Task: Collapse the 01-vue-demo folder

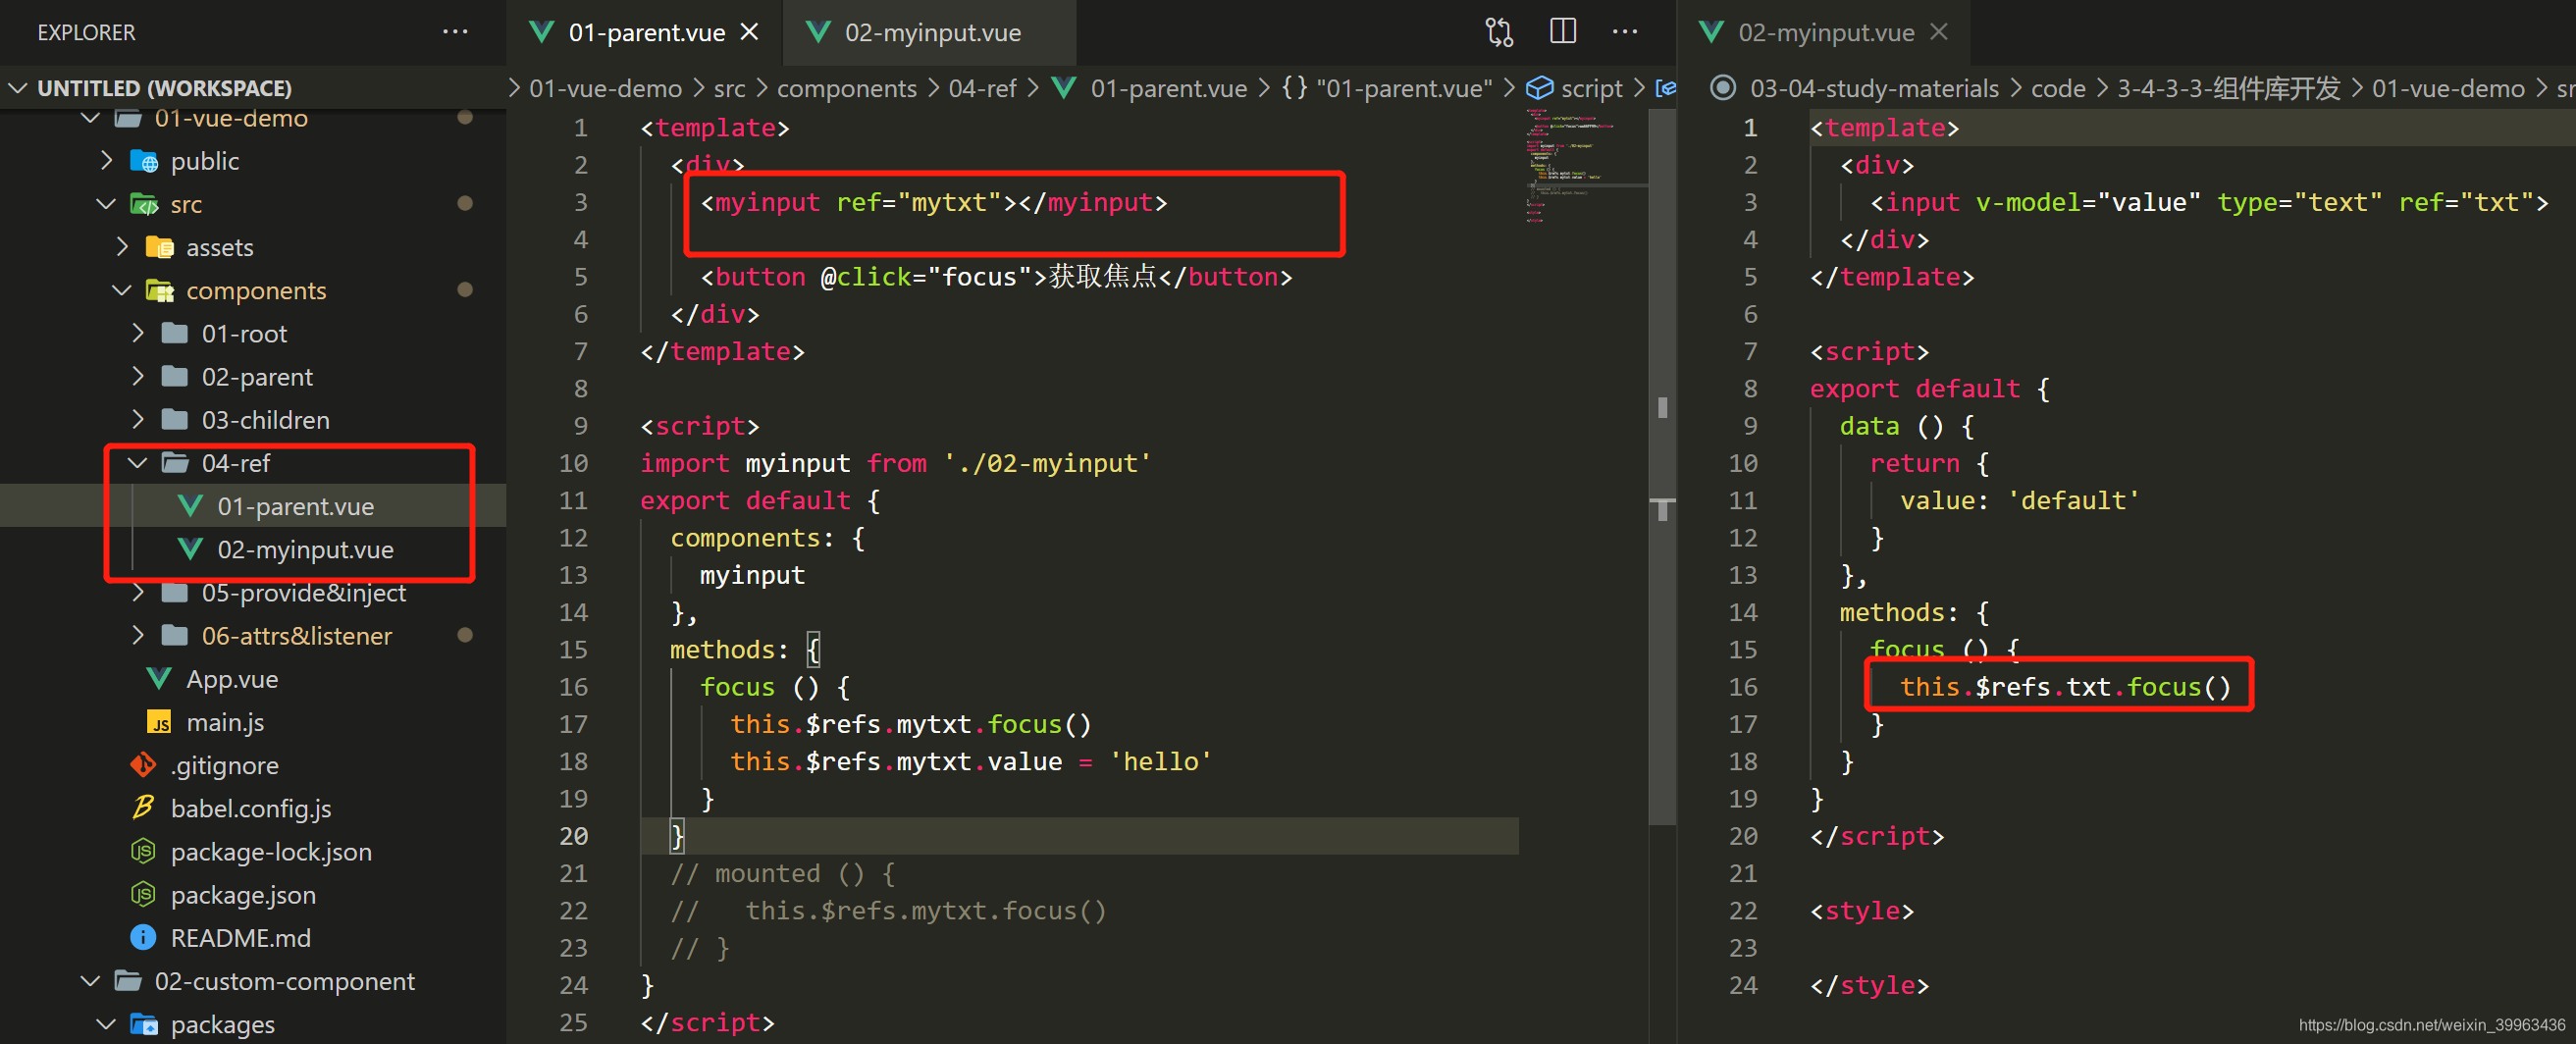Action: click(x=90, y=118)
